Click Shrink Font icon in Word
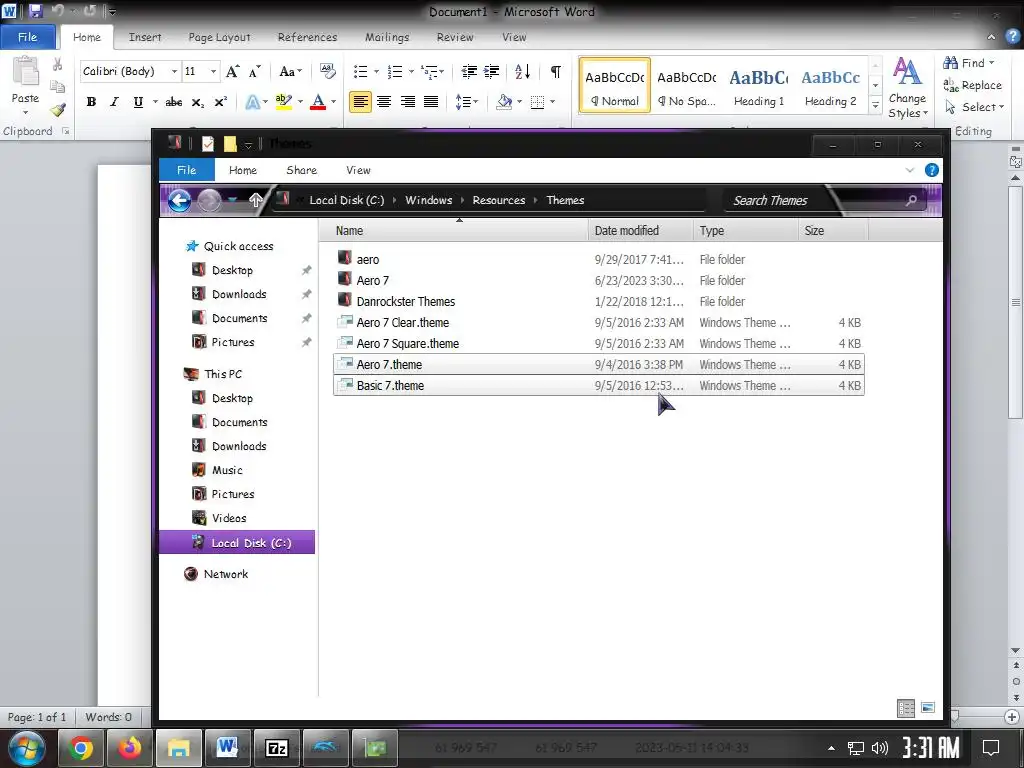The width and height of the screenshot is (1024, 768). (255, 71)
